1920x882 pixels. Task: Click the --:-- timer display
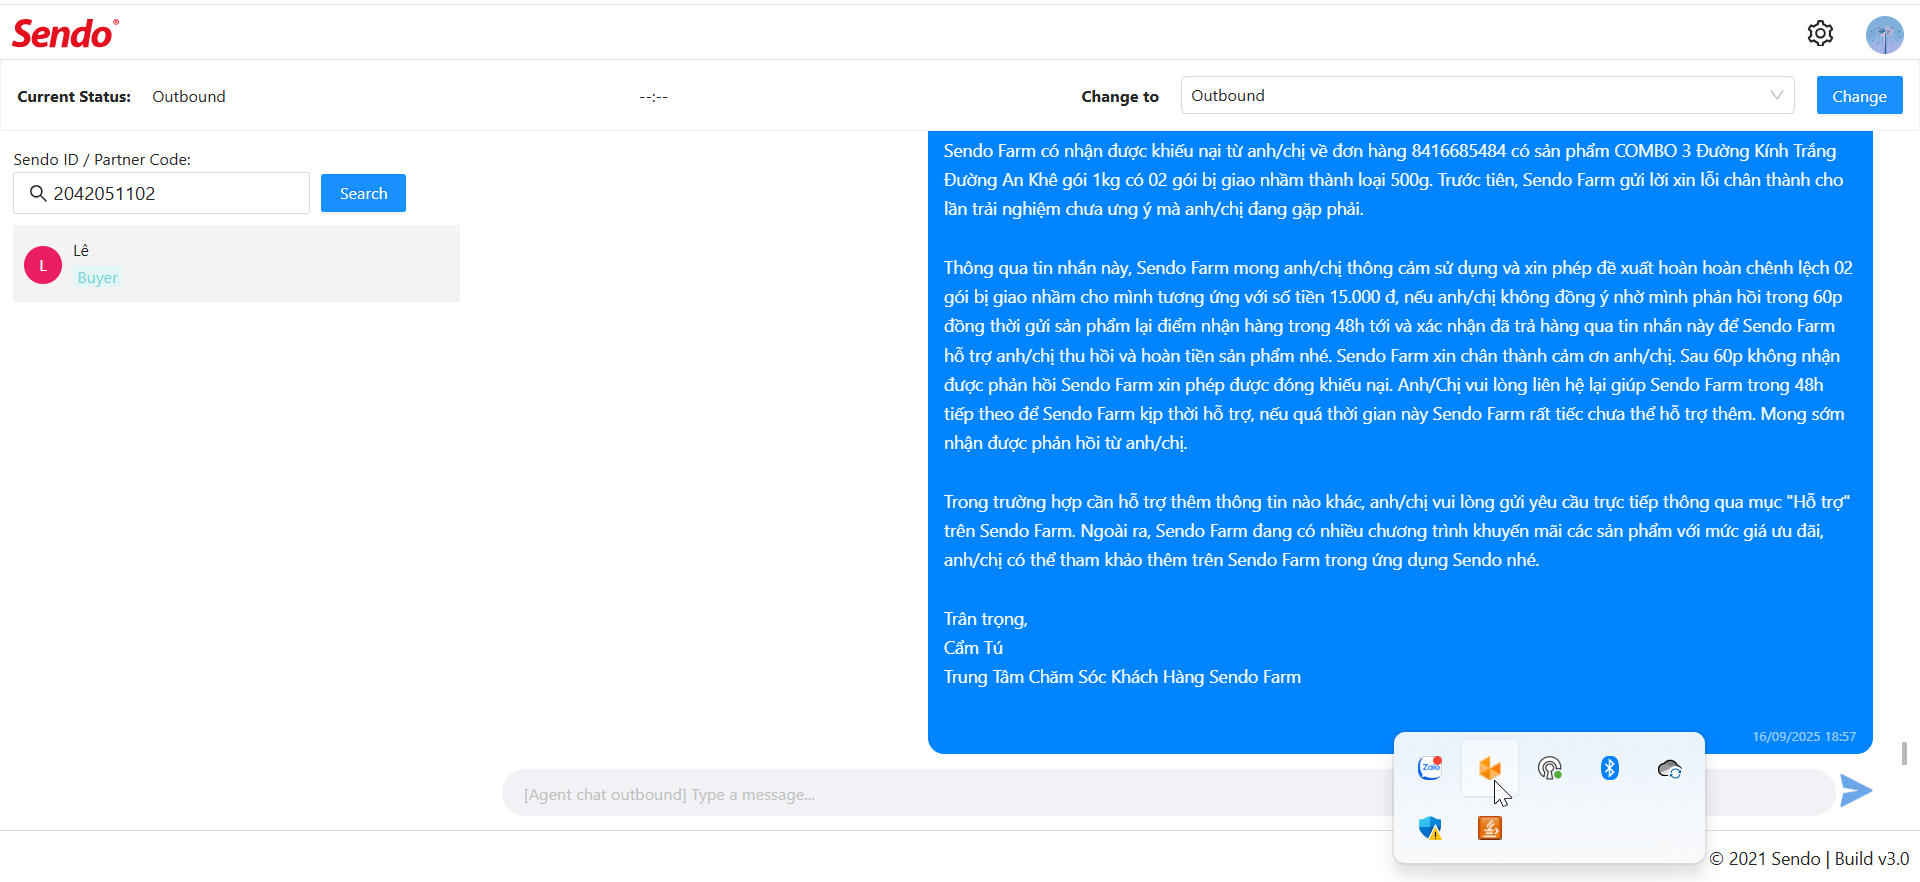pyautogui.click(x=654, y=97)
